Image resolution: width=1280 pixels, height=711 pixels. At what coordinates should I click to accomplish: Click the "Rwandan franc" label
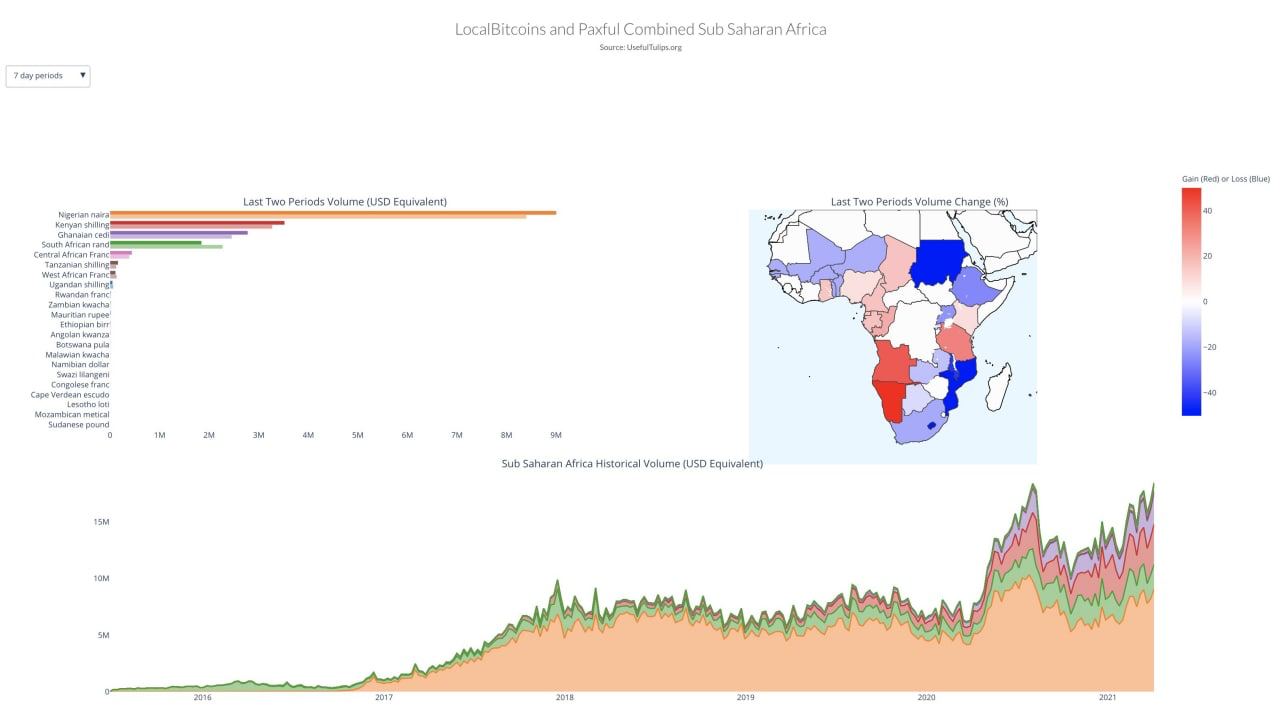(83, 295)
